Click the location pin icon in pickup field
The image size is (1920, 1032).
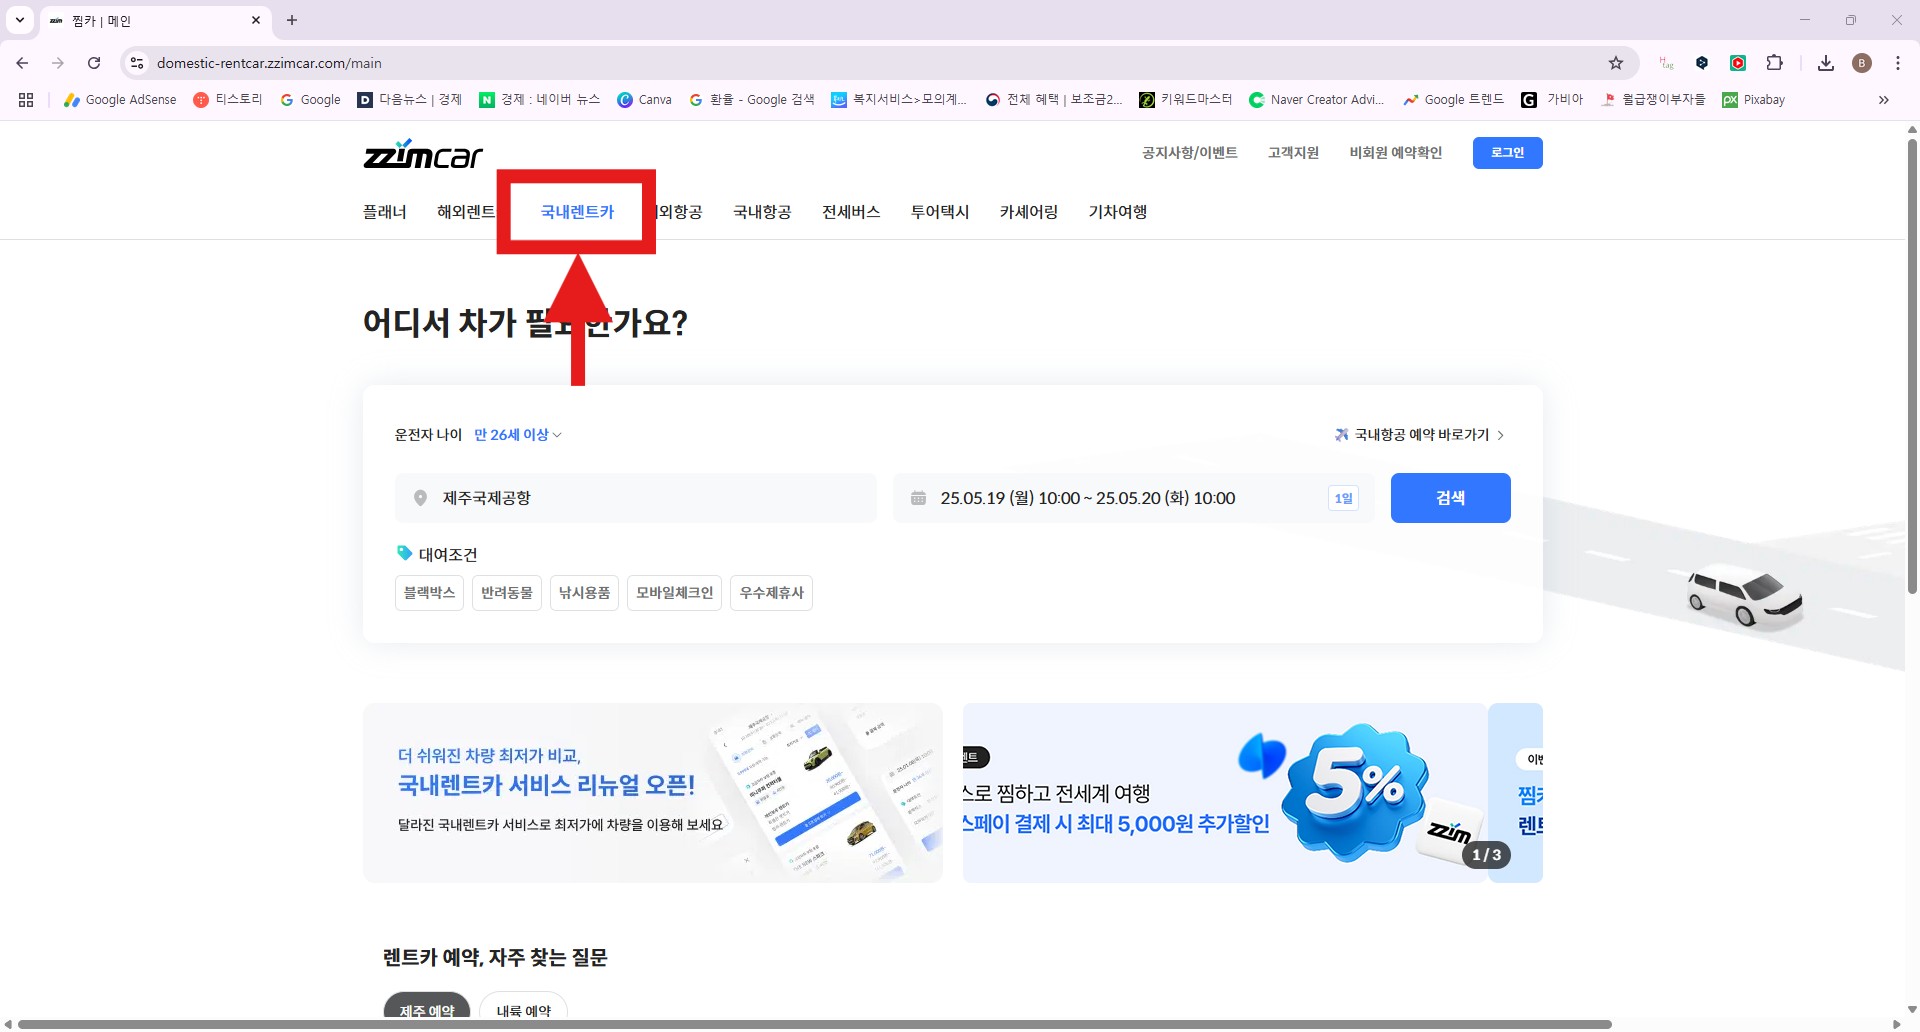pyautogui.click(x=420, y=497)
